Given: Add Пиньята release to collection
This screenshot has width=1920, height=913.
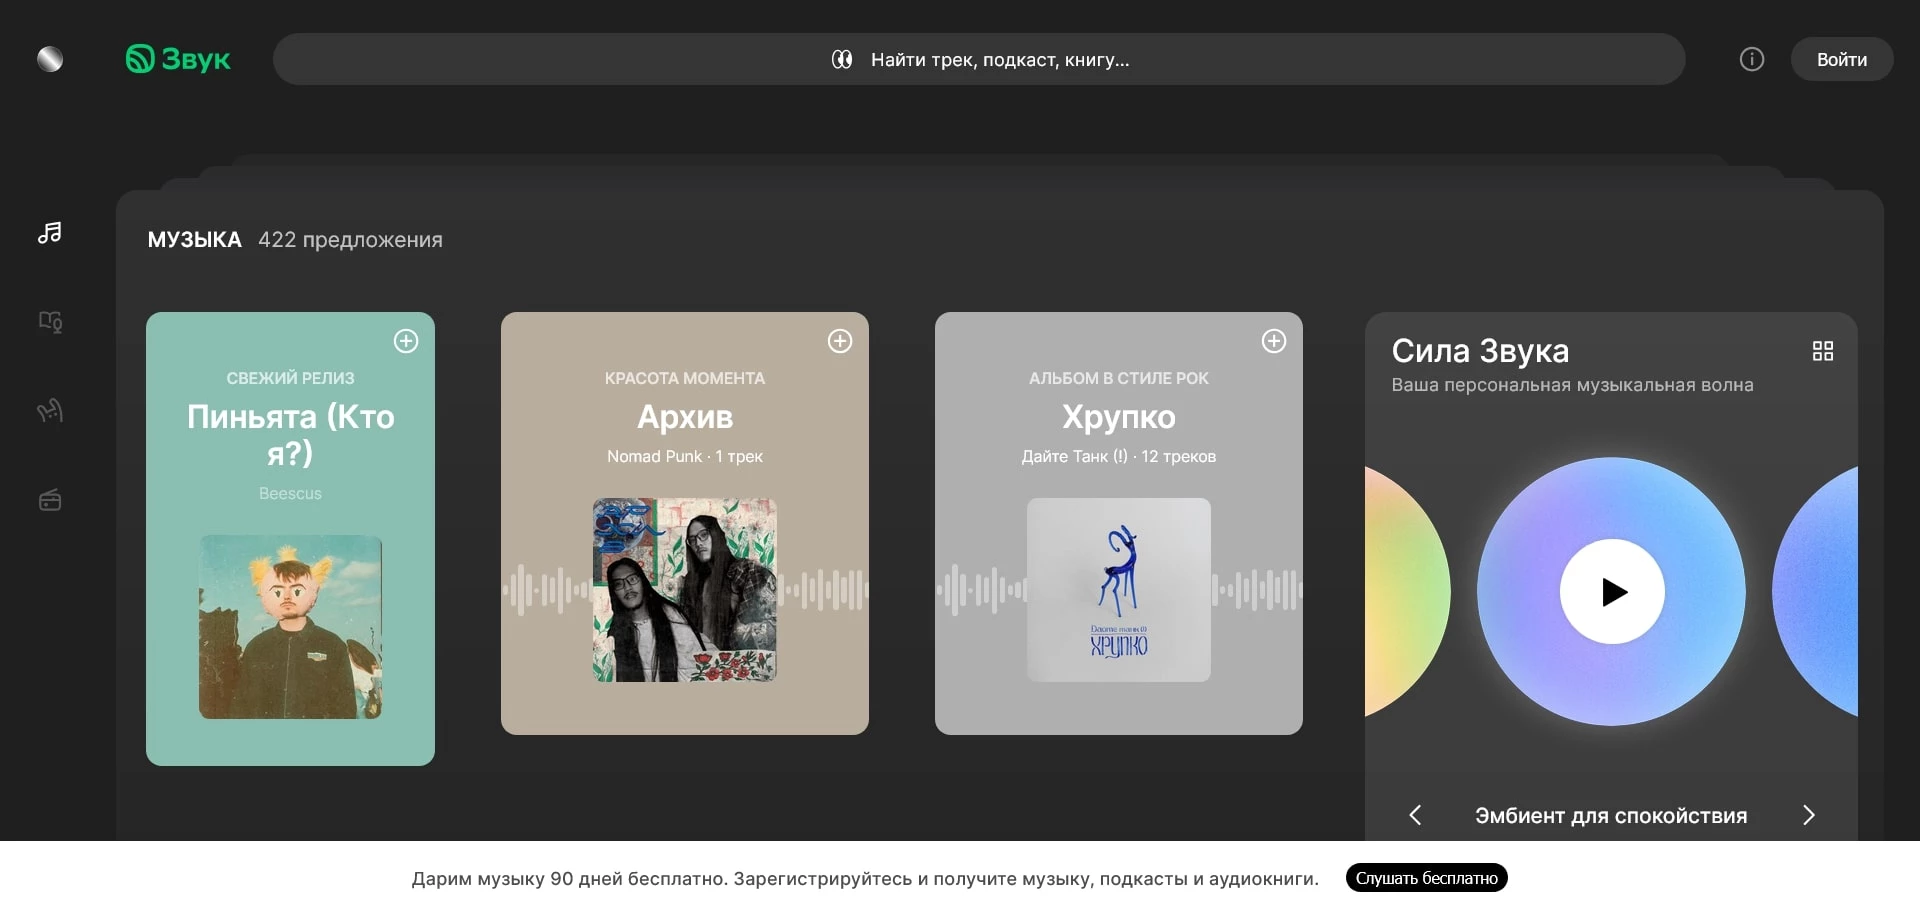Looking at the screenshot, I should 406,341.
